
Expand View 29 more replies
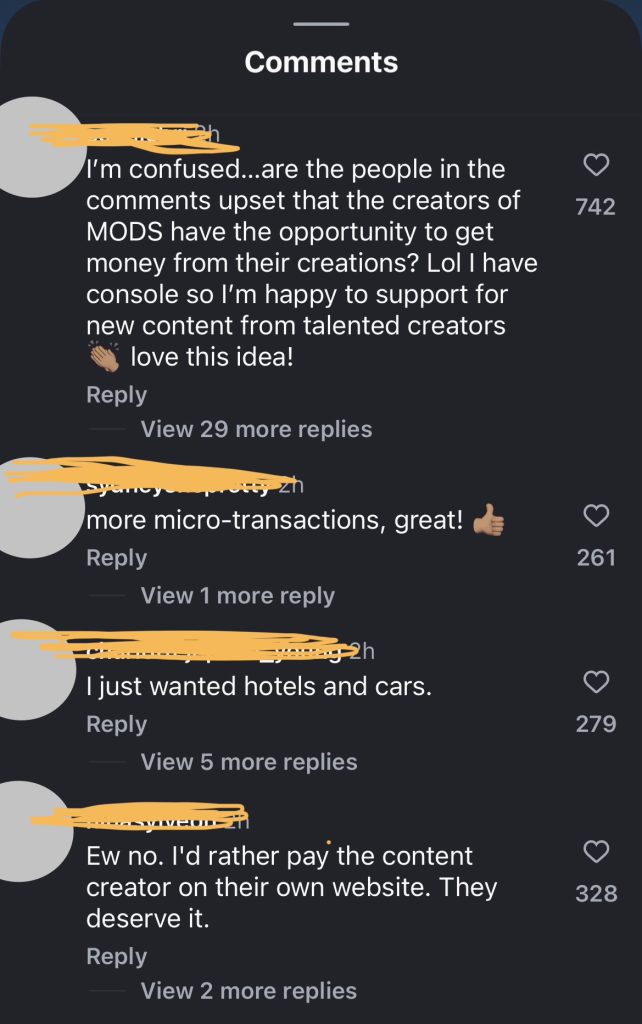[256, 429]
